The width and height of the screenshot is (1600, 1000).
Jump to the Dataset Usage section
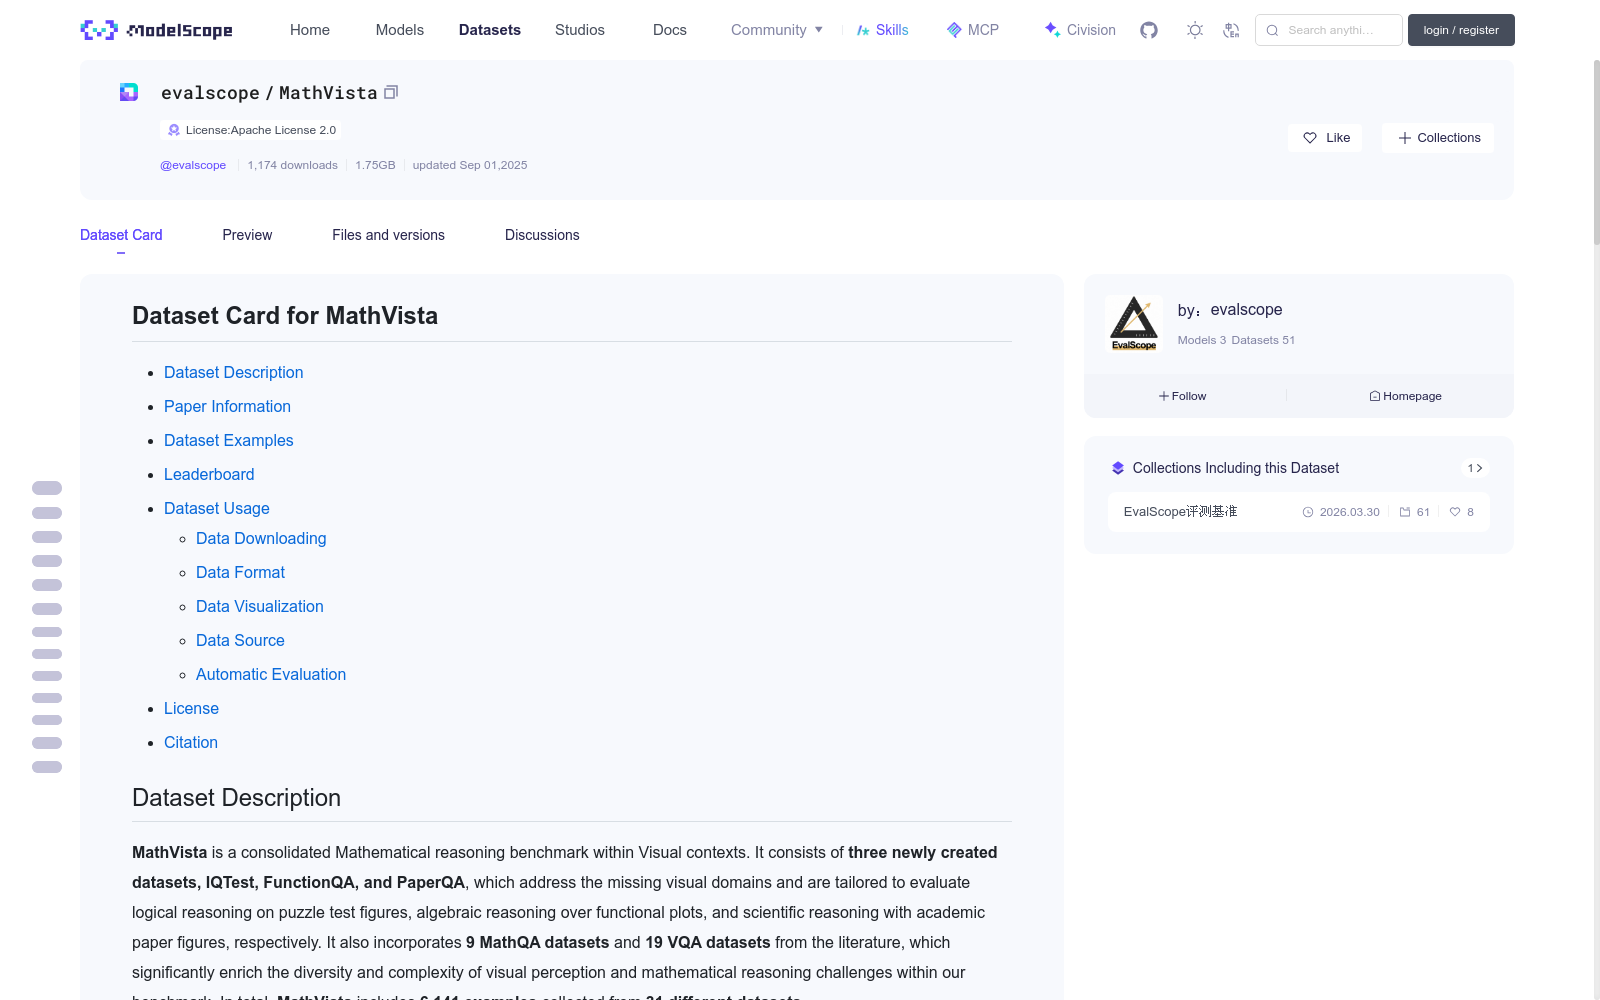coord(217,508)
